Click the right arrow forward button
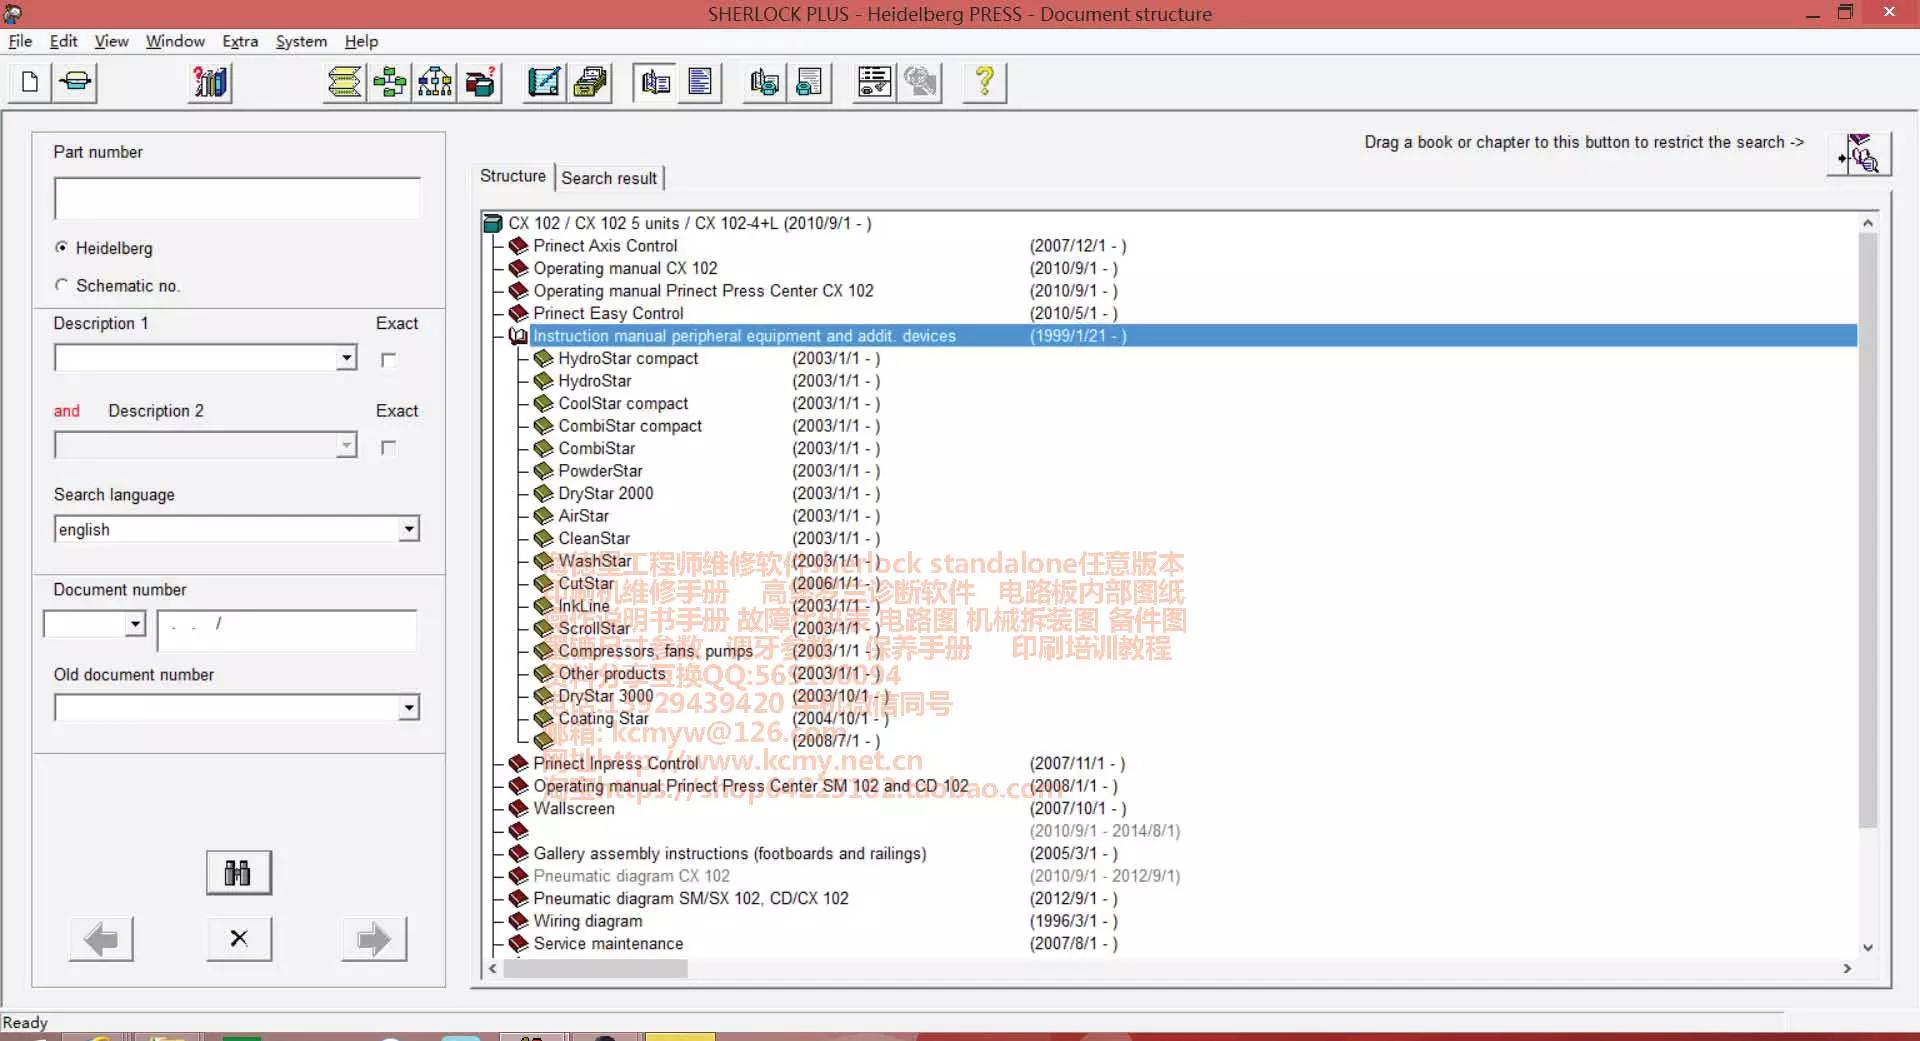 pyautogui.click(x=374, y=939)
